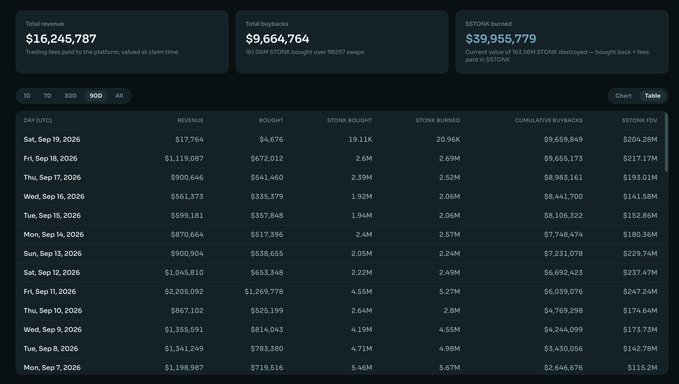Select the Mon, Sep 7, 2026 row date
Image resolution: width=679 pixels, height=384 pixels.
(x=52, y=368)
